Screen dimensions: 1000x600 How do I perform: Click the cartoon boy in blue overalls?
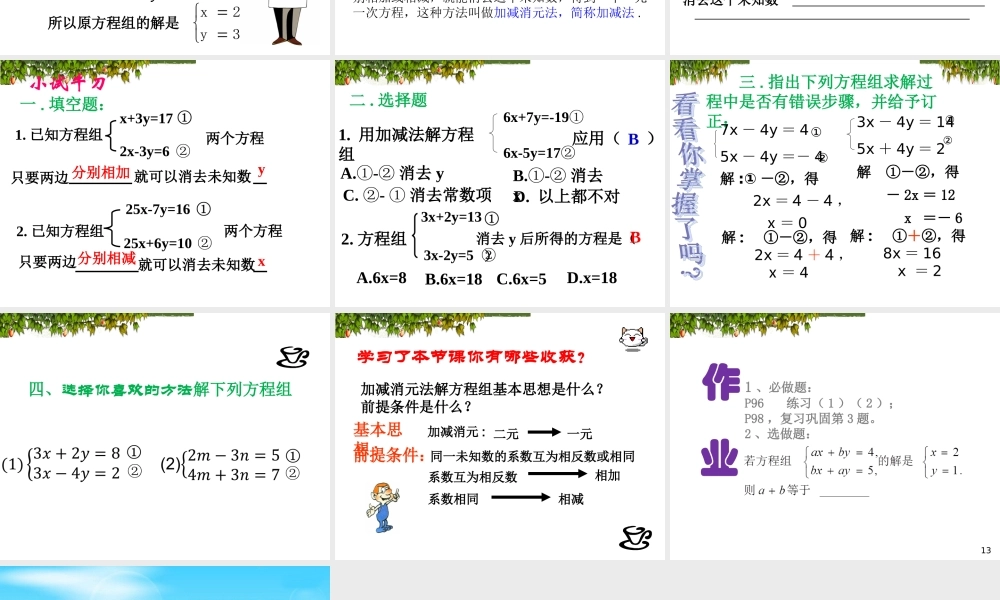(x=382, y=508)
